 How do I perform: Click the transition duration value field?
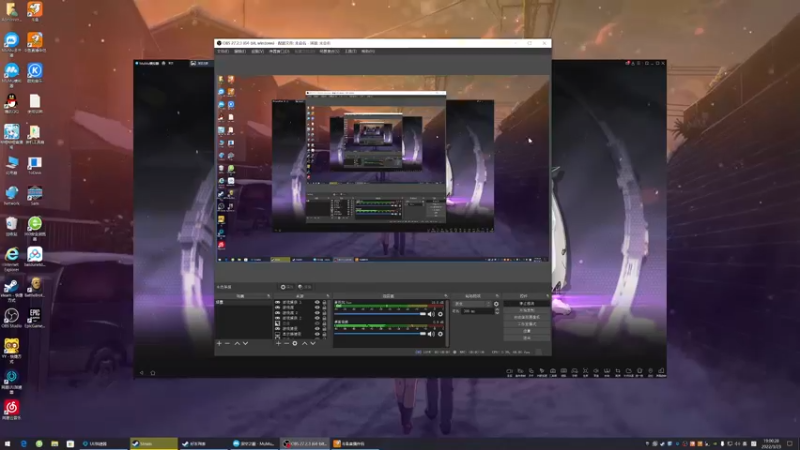(x=478, y=311)
